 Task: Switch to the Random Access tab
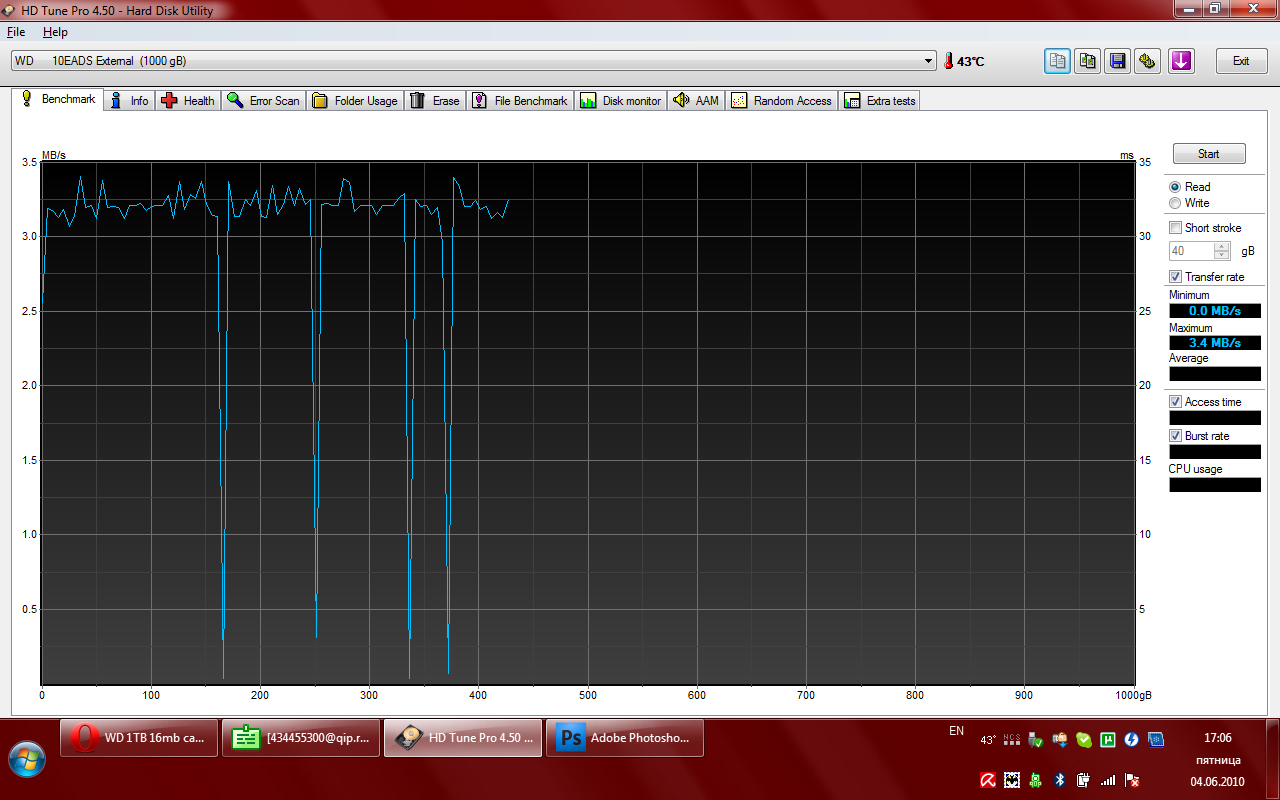781,101
